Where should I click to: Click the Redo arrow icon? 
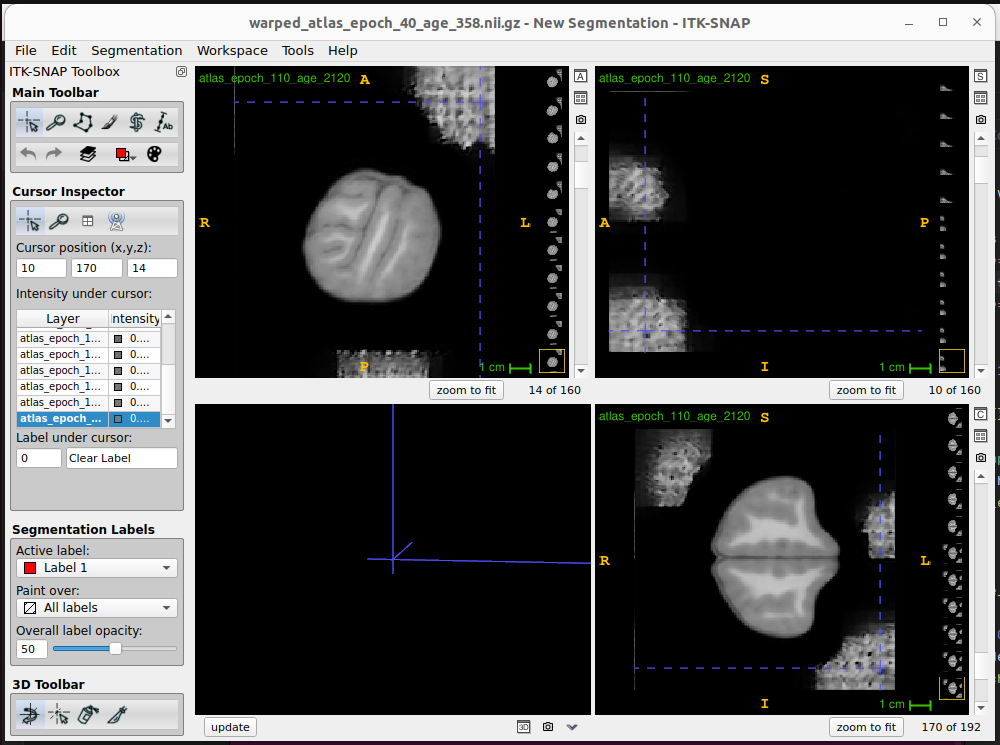point(54,154)
